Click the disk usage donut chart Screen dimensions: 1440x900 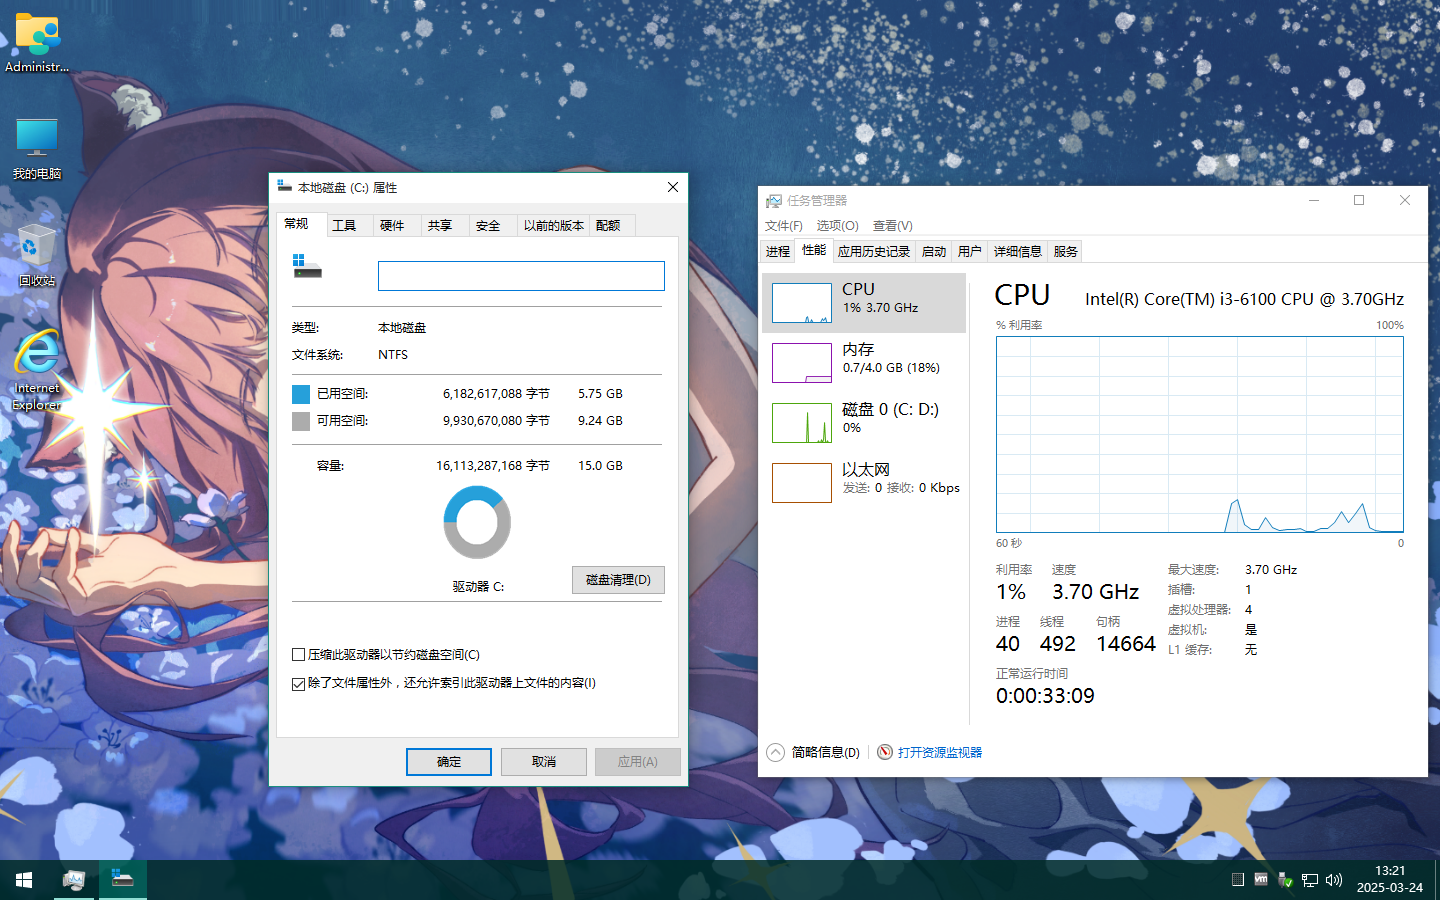point(477,522)
